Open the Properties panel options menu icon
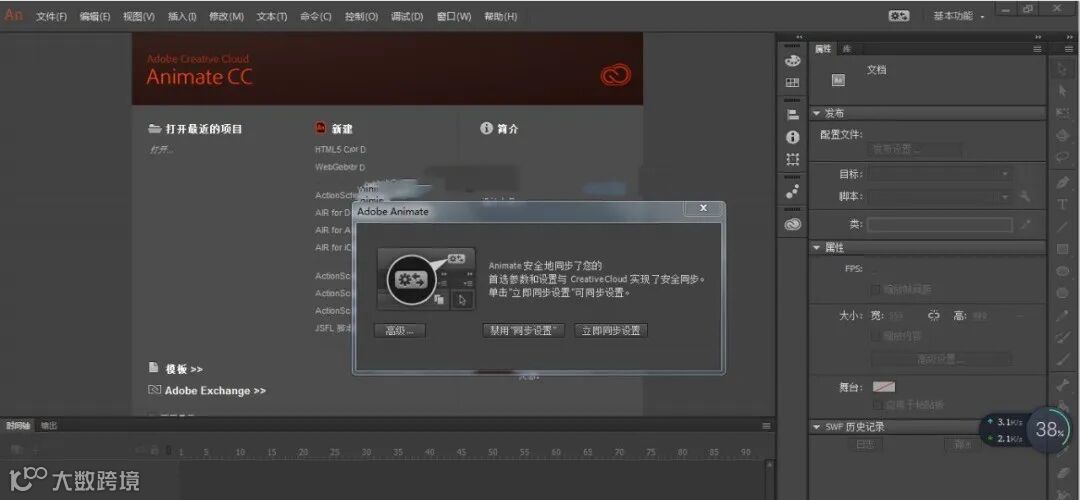This screenshot has height=500, width=1080. point(1037,49)
